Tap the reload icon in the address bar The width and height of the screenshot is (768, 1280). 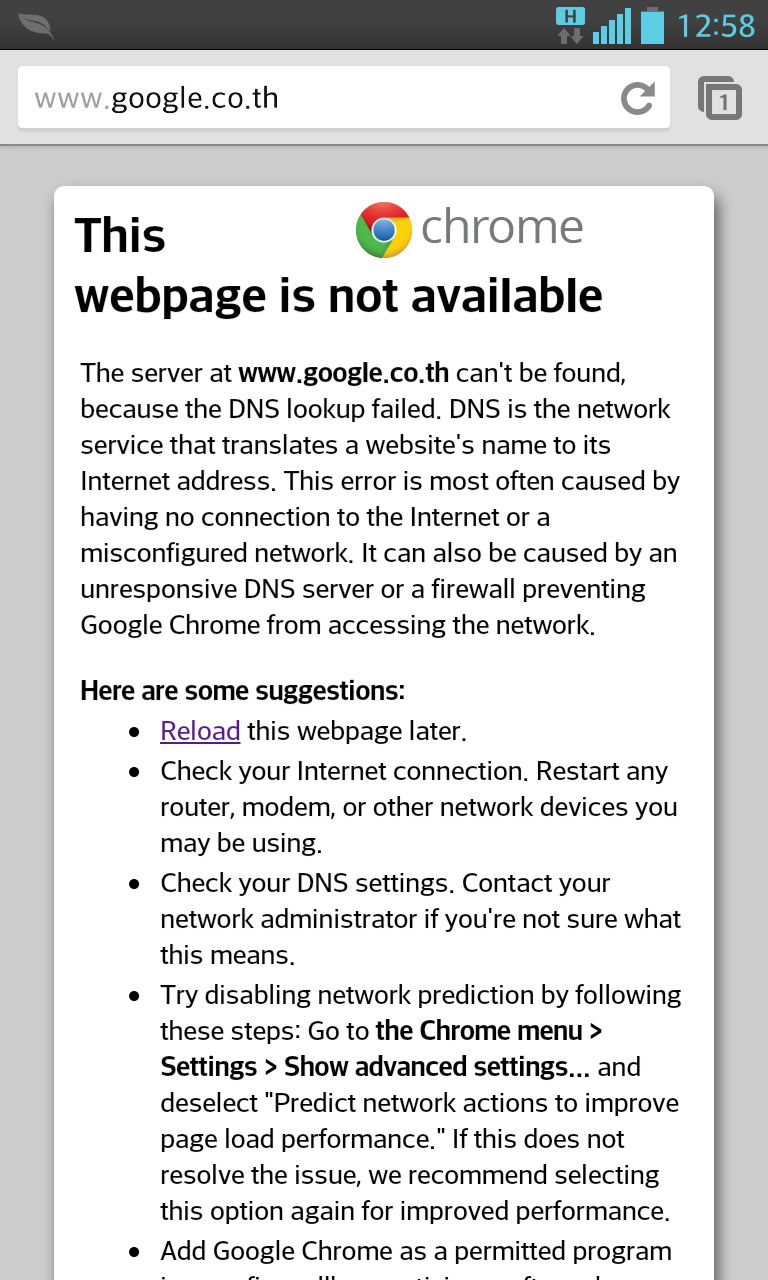[637, 98]
